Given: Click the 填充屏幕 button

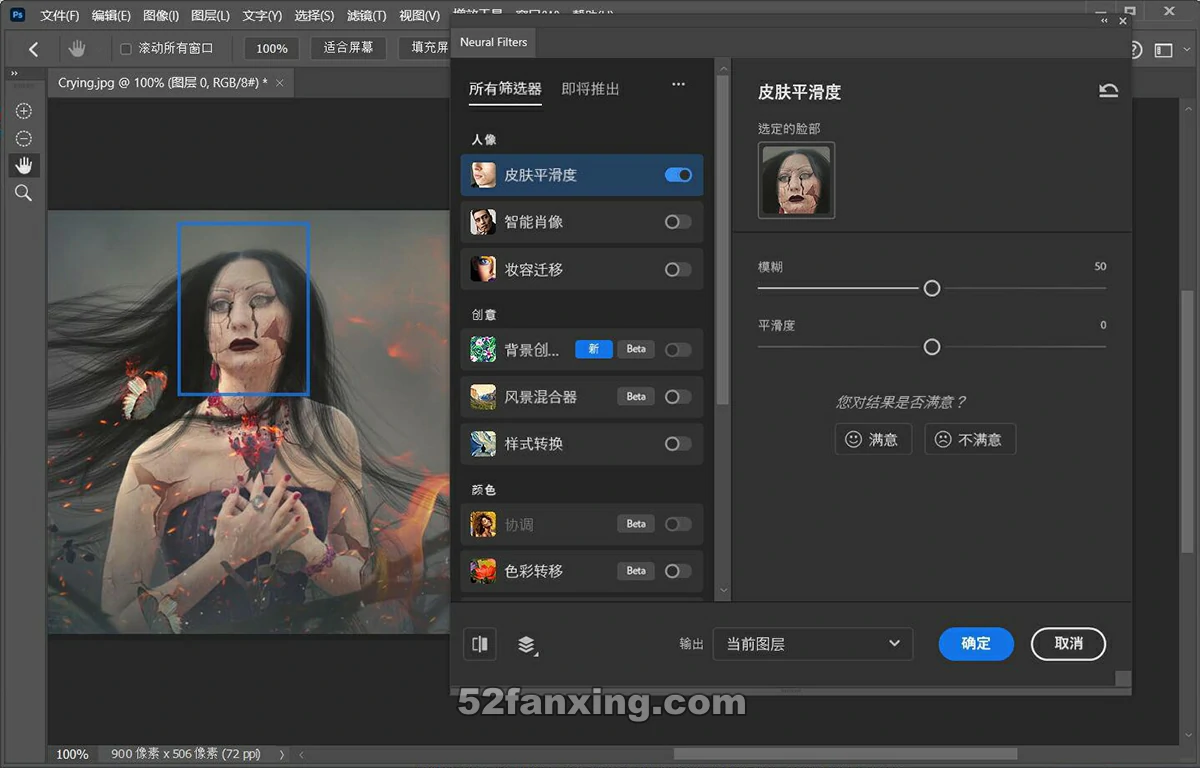Looking at the screenshot, I should (x=425, y=48).
